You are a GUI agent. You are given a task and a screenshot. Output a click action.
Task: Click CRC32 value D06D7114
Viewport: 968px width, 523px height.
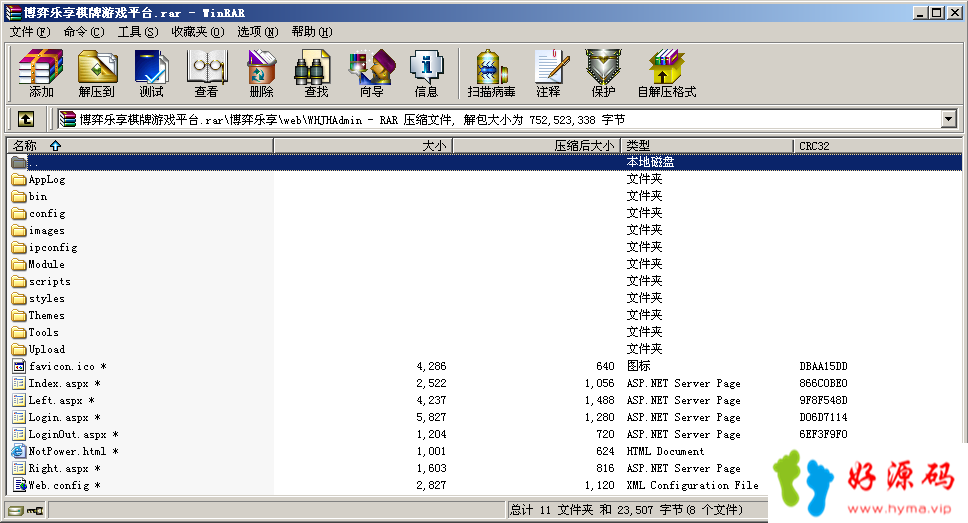(823, 417)
